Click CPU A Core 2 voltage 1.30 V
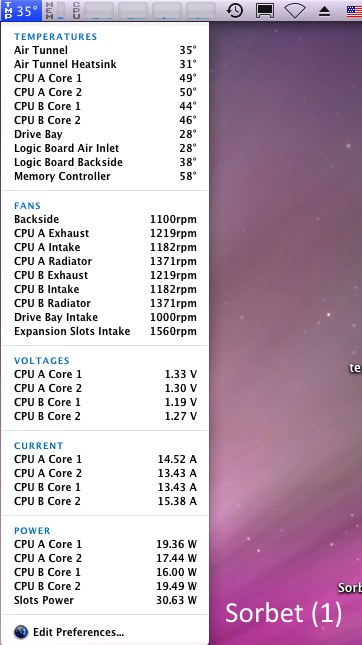The width and height of the screenshot is (362, 645). tap(105, 388)
